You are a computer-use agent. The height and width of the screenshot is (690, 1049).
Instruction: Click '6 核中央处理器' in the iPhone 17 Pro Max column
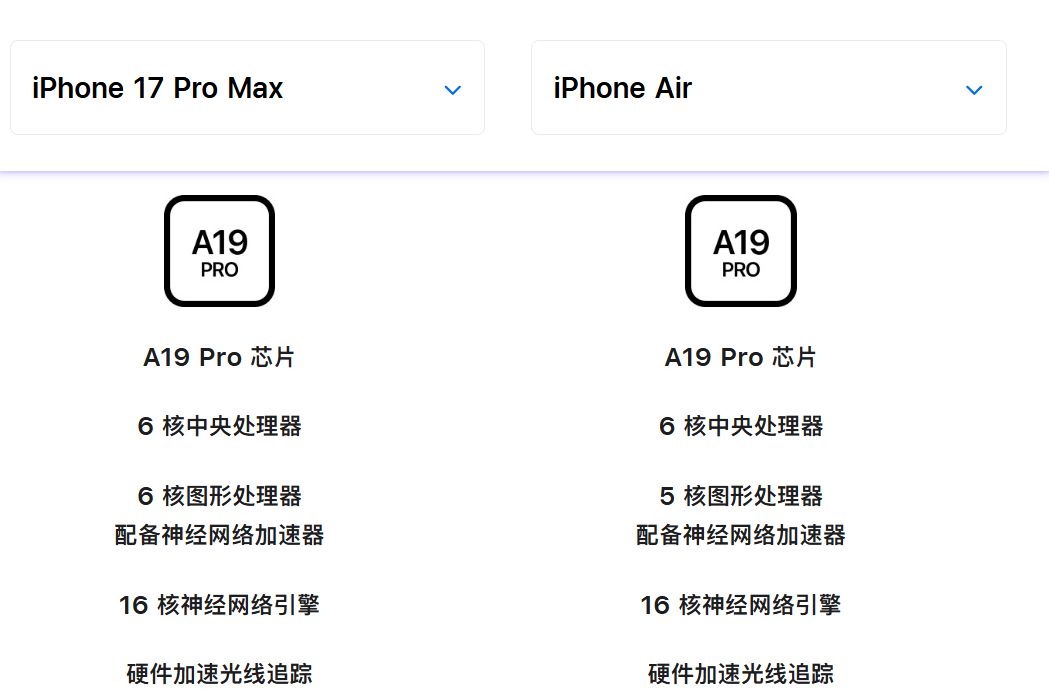(219, 426)
